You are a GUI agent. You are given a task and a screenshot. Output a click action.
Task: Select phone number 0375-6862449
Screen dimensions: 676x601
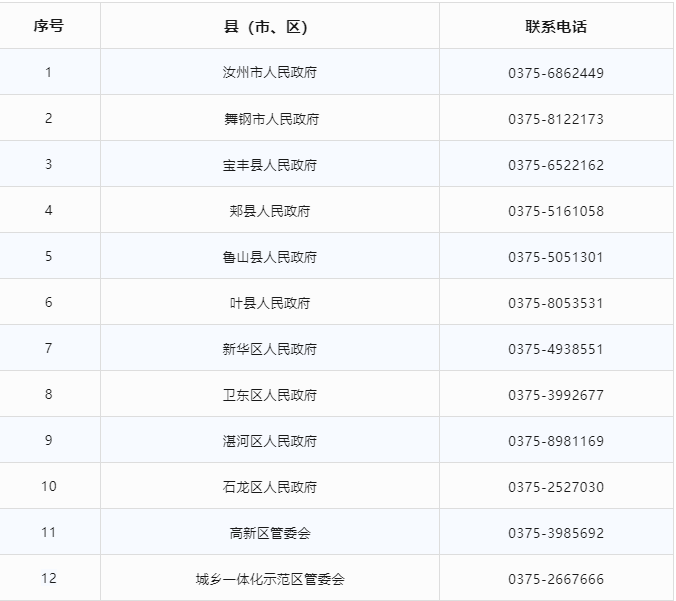pos(556,73)
